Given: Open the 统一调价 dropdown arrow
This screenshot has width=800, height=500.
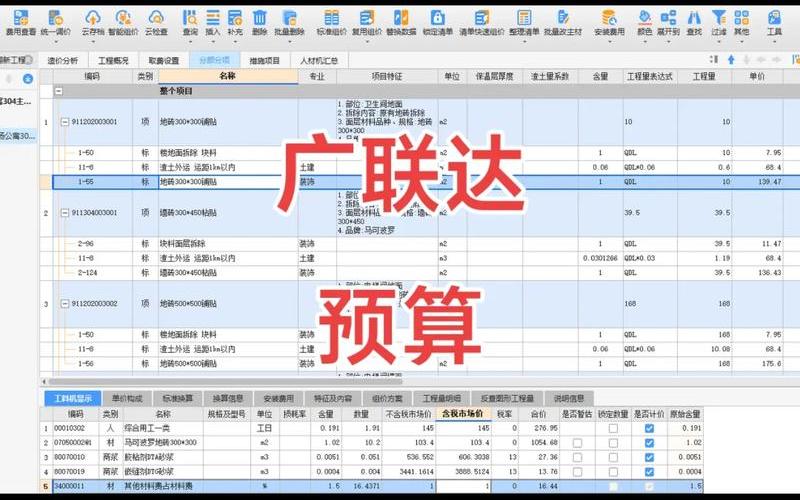Looking at the screenshot, I should click(56, 41).
